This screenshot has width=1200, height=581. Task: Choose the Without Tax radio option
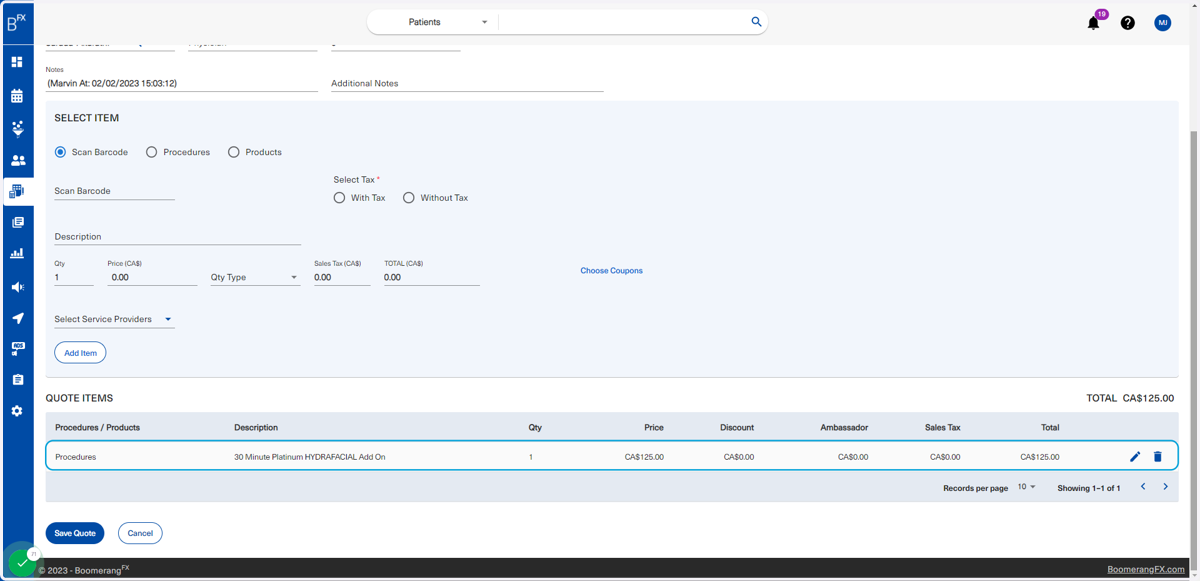[409, 198]
